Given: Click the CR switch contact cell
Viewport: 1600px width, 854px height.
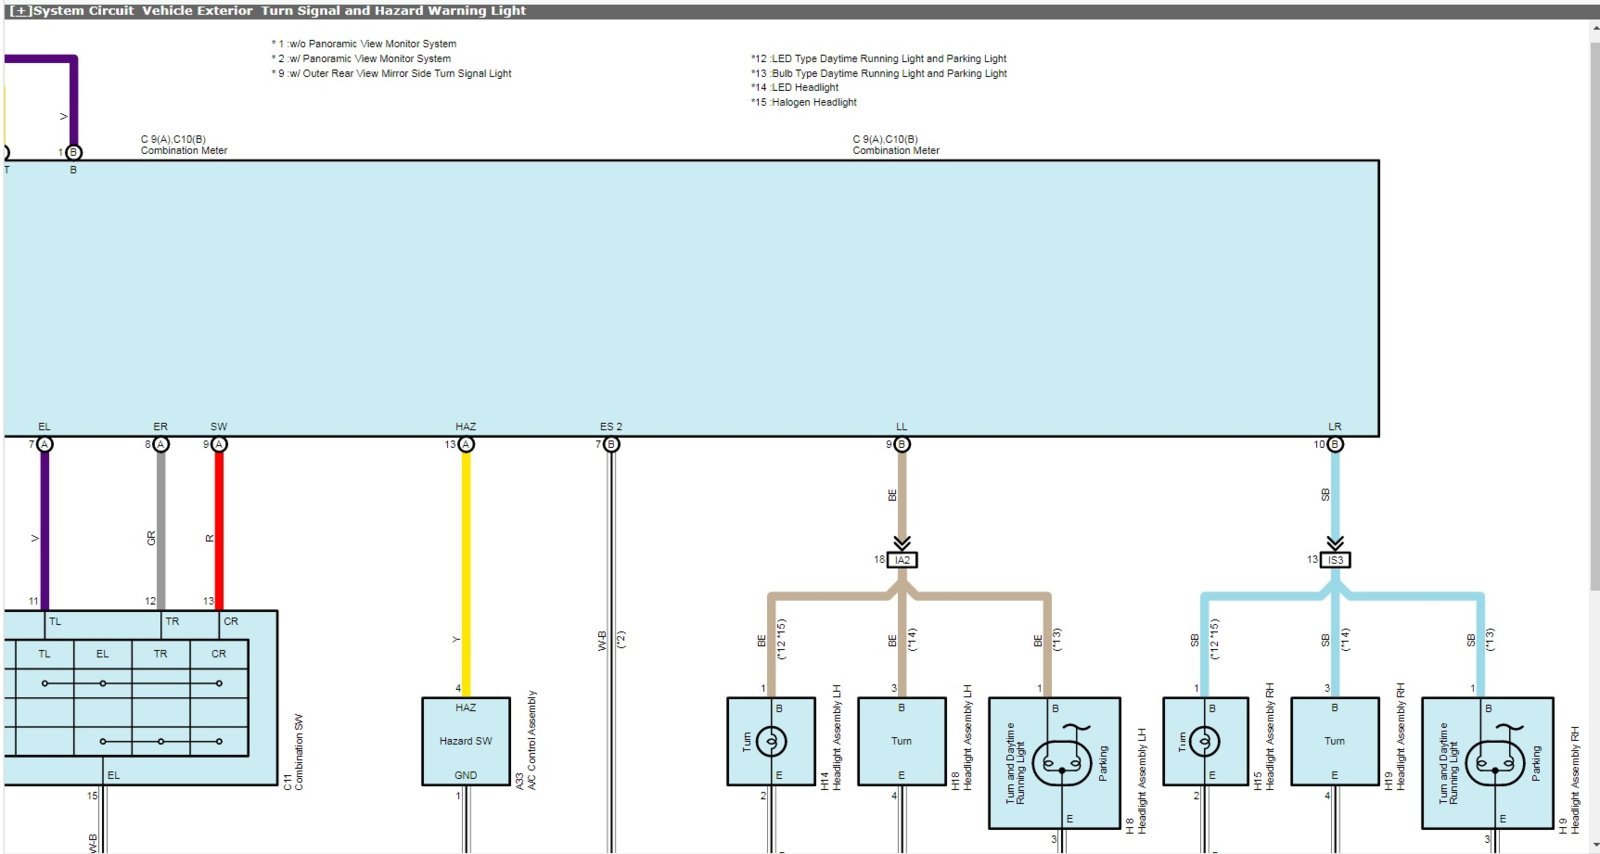Looking at the screenshot, I should [x=219, y=654].
